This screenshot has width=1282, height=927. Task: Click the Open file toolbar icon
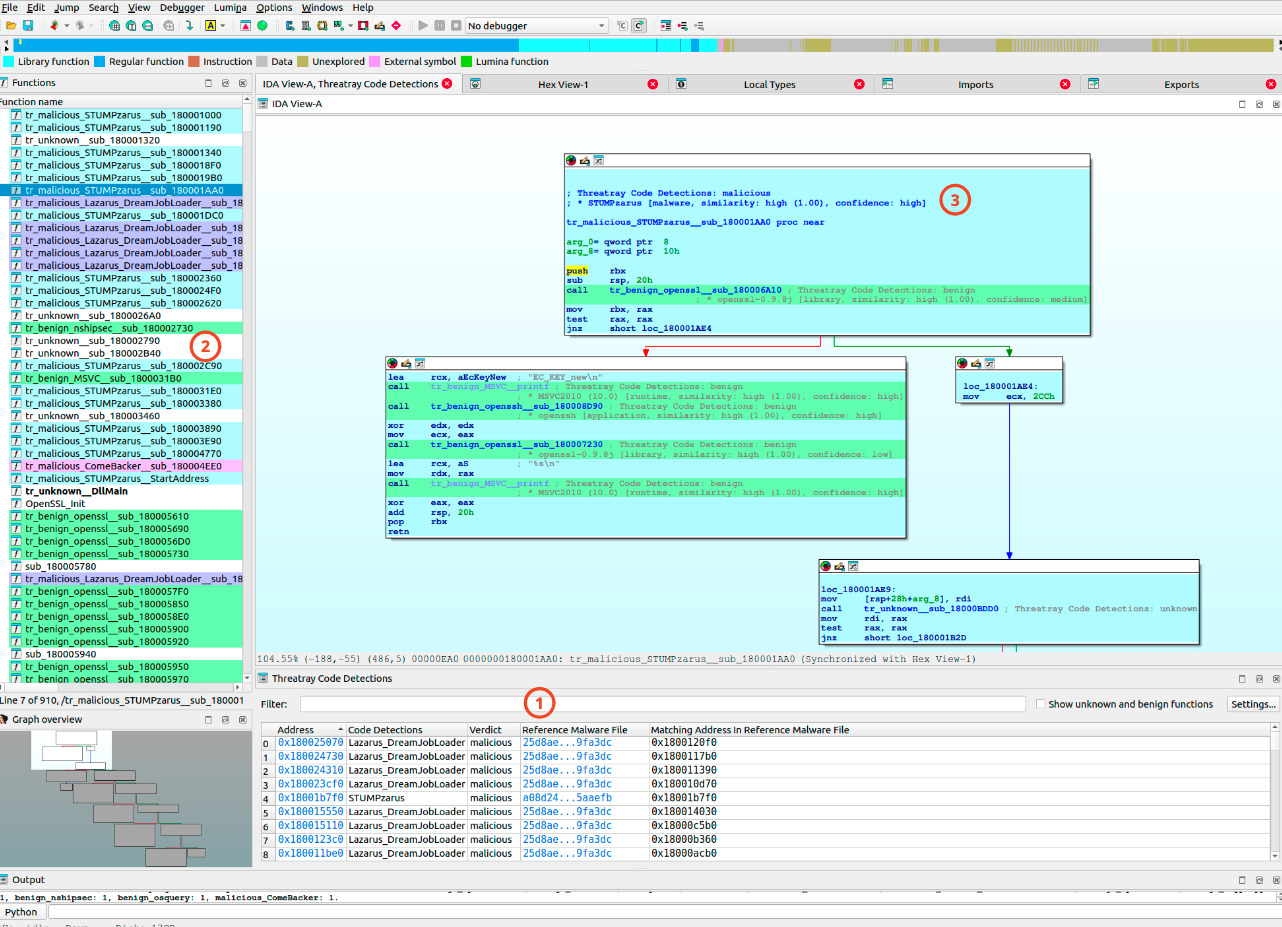11,25
